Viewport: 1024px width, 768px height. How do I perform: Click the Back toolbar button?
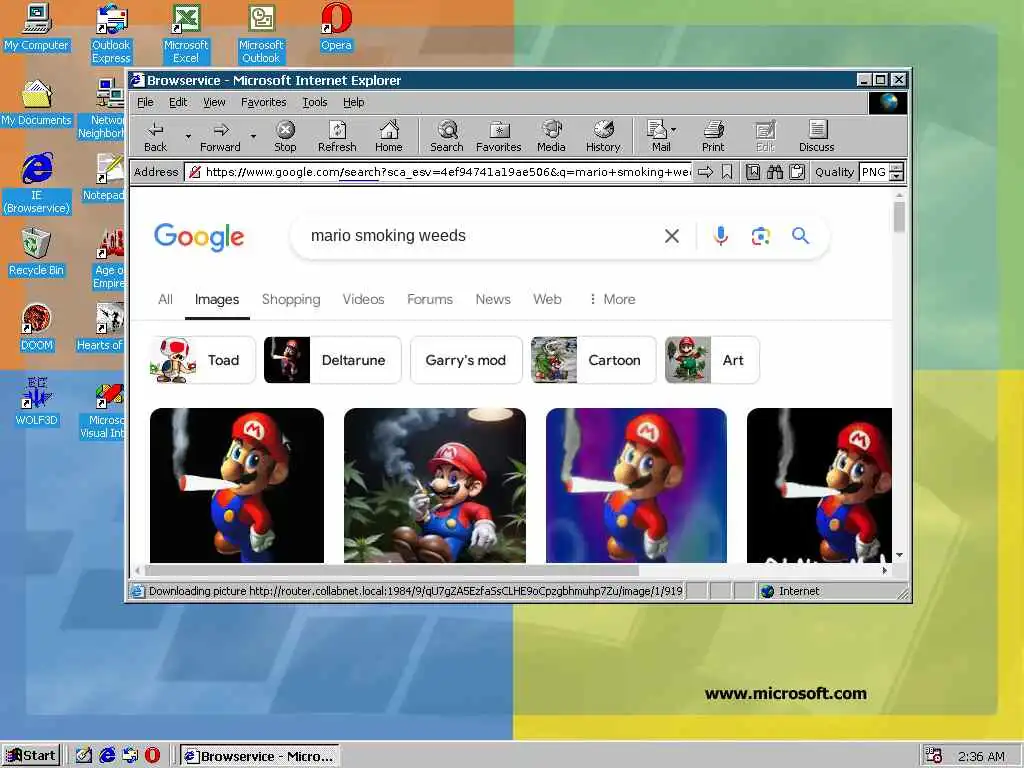[155, 136]
